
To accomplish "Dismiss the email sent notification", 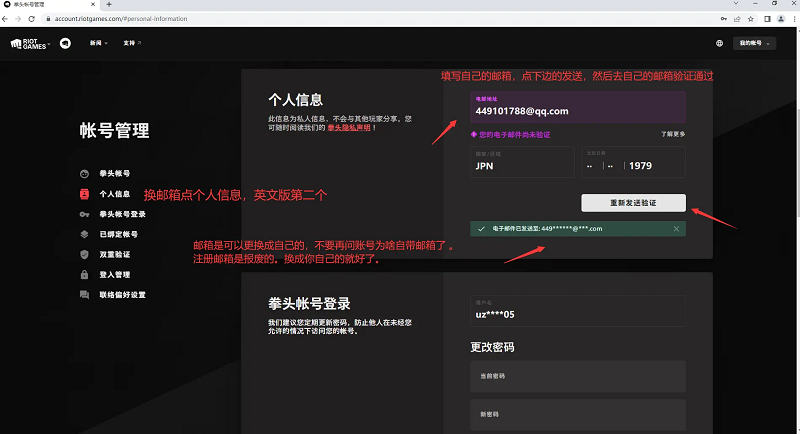I will (x=676, y=229).
